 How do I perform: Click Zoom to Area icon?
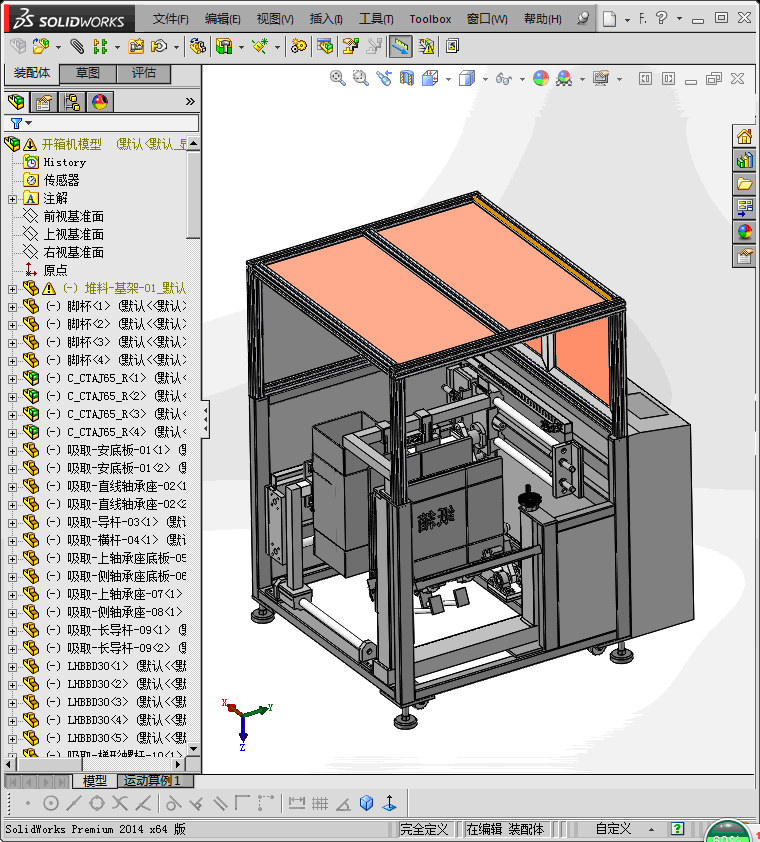point(360,78)
